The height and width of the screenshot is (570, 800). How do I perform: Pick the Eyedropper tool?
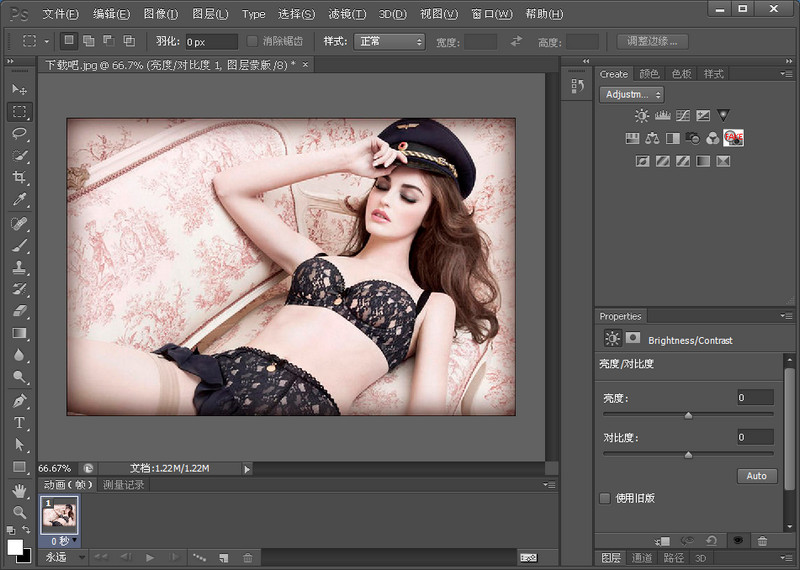[x=19, y=200]
